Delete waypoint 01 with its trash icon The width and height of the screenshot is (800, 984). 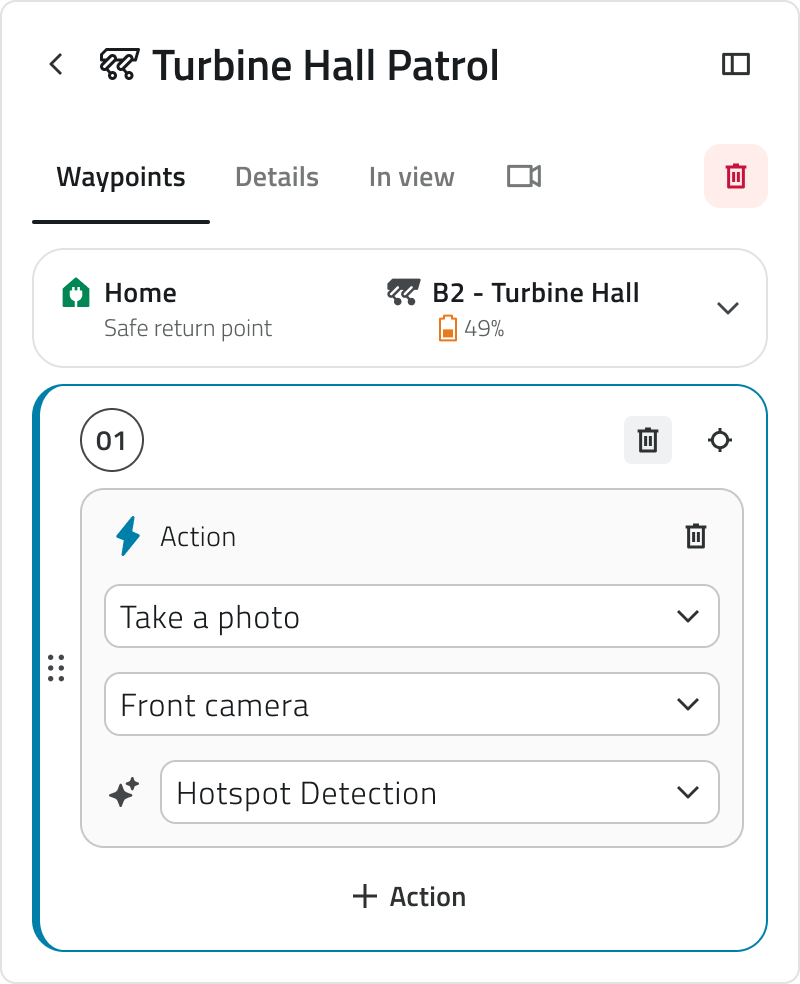point(648,440)
